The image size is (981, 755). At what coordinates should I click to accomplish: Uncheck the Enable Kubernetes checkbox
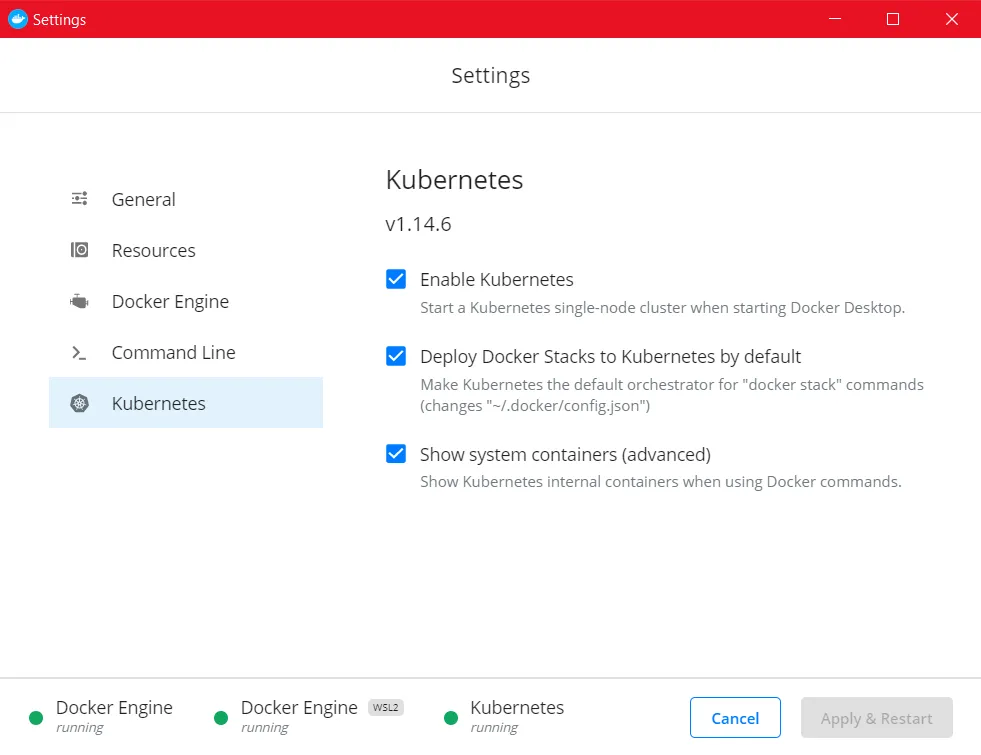396,279
